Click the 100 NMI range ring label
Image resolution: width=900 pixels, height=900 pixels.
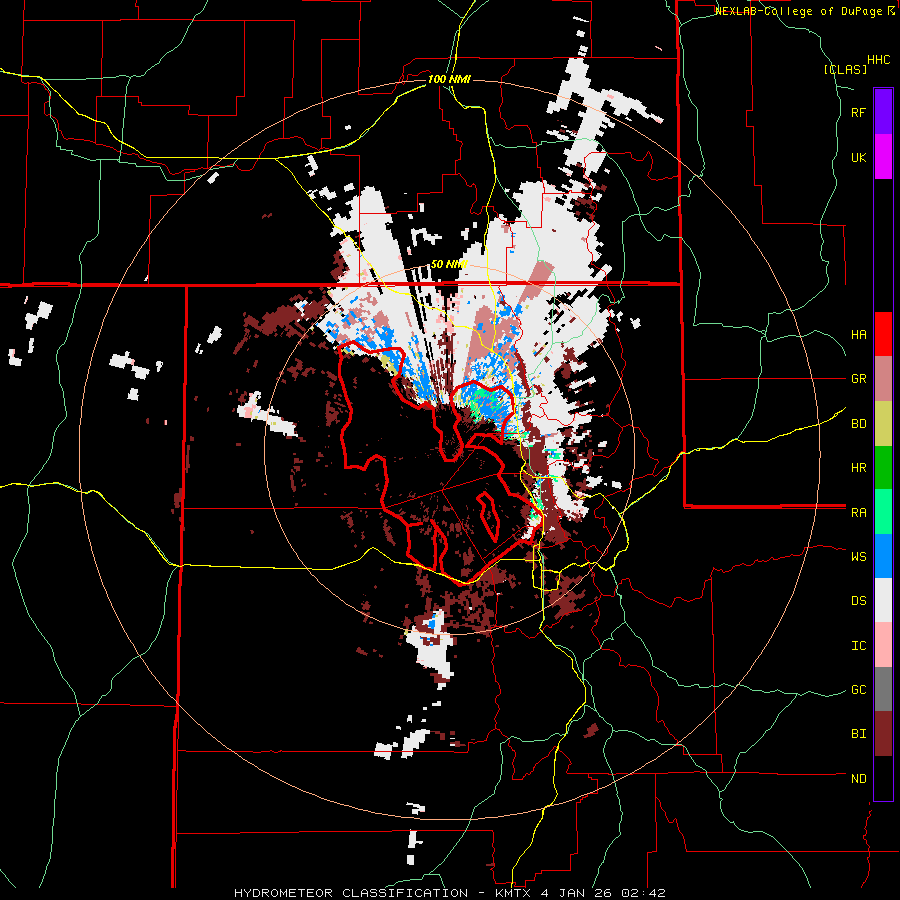click(x=449, y=79)
